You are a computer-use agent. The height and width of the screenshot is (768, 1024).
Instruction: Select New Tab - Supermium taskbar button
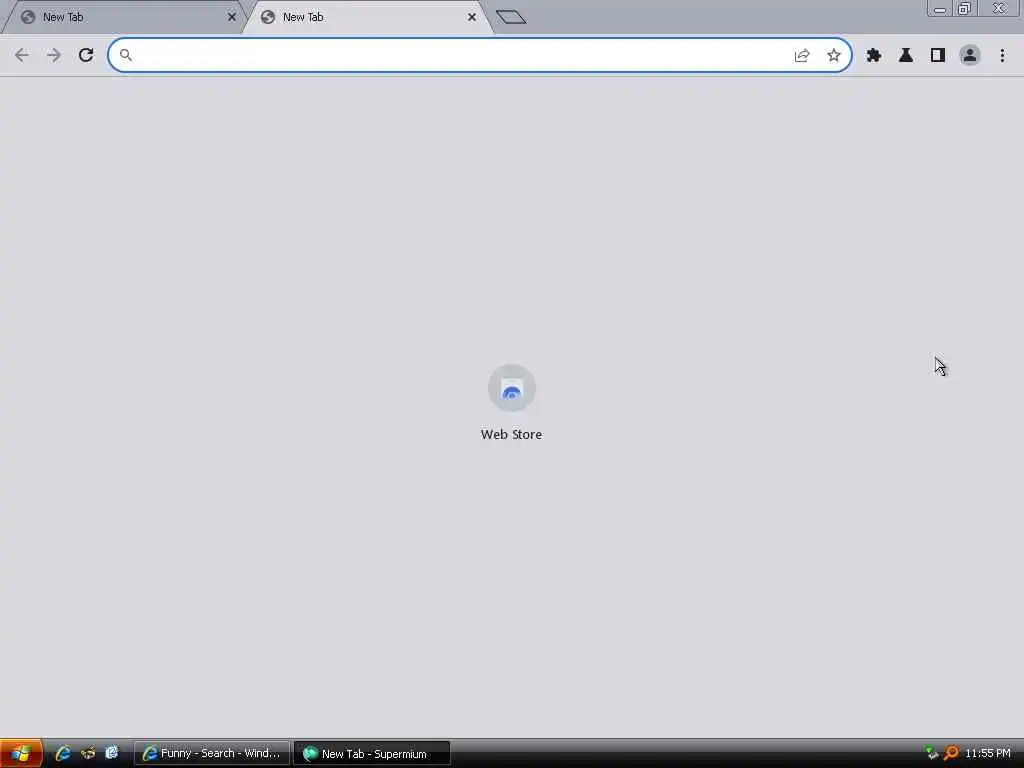(372, 754)
